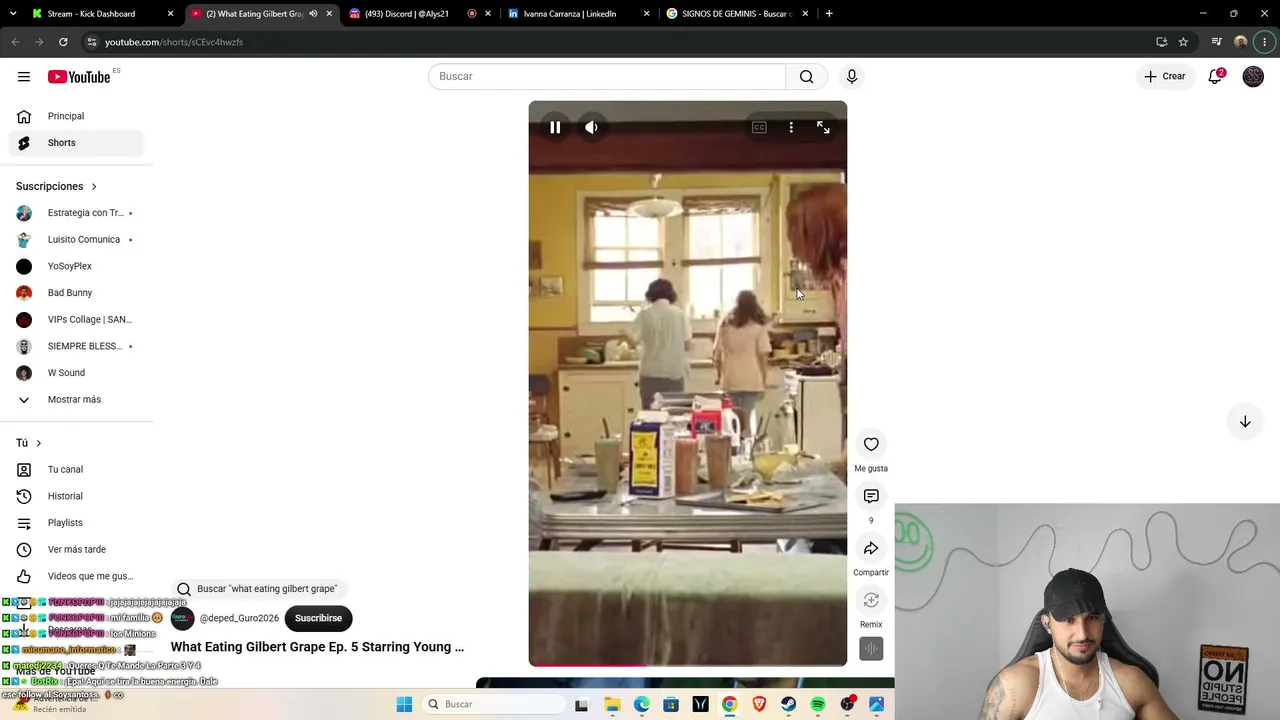This screenshot has width=1280, height=720.
Task: Open Ver más tarde list
Action: [x=76, y=550]
